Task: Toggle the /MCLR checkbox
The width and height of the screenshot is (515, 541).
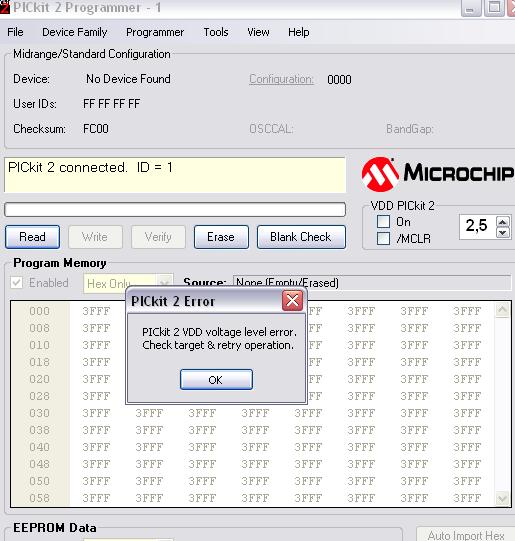Action: tap(384, 238)
